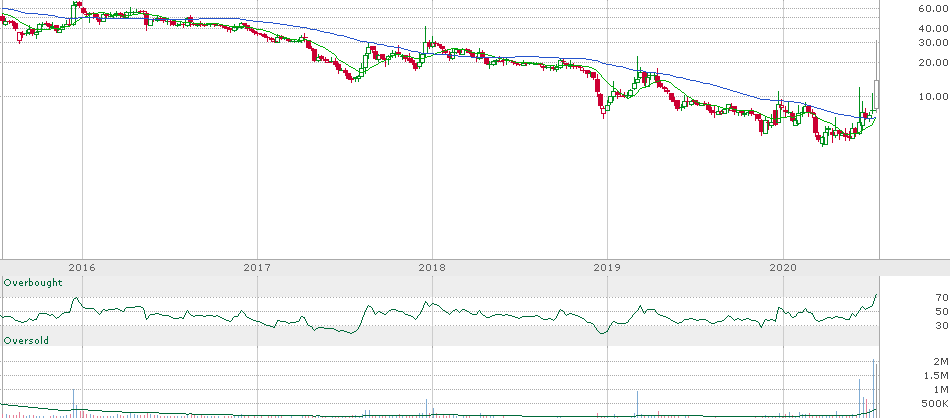The height and width of the screenshot is (418, 950).
Task: Click the 40.00 price axis label
Action: pyautogui.click(x=933, y=28)
